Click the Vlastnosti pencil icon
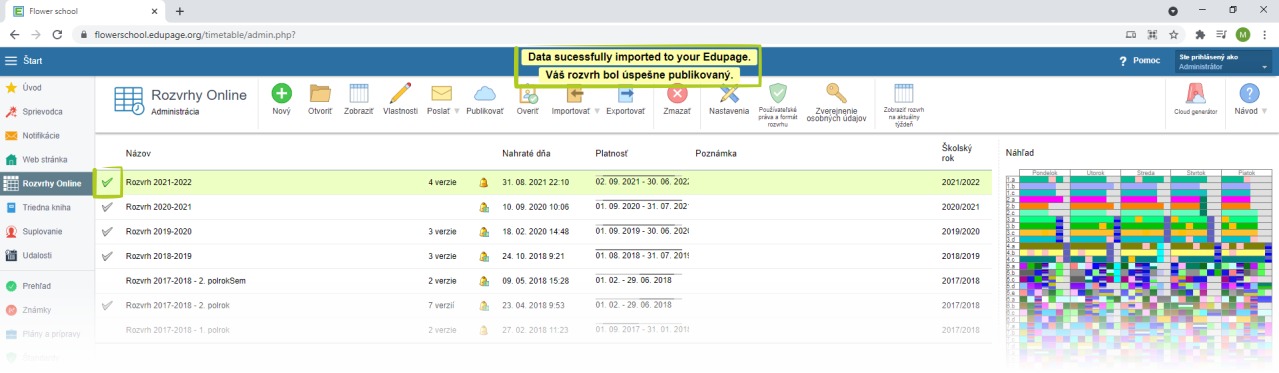 (400, 94)
